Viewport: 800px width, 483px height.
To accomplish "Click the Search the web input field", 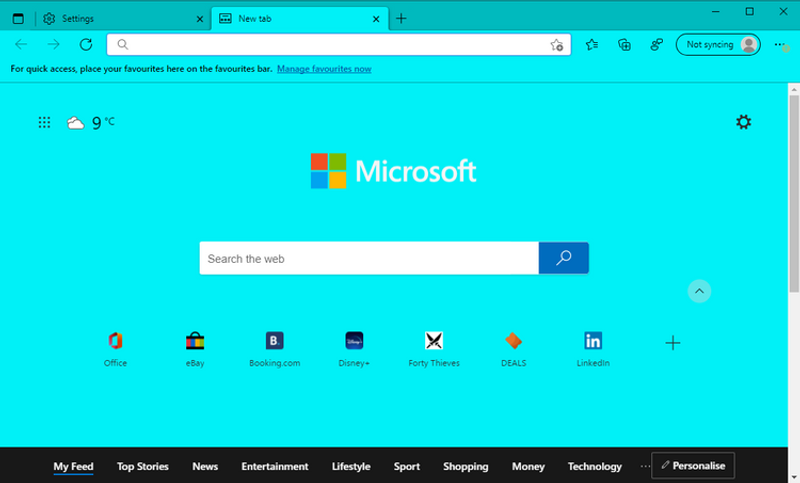I will [368, 258].
